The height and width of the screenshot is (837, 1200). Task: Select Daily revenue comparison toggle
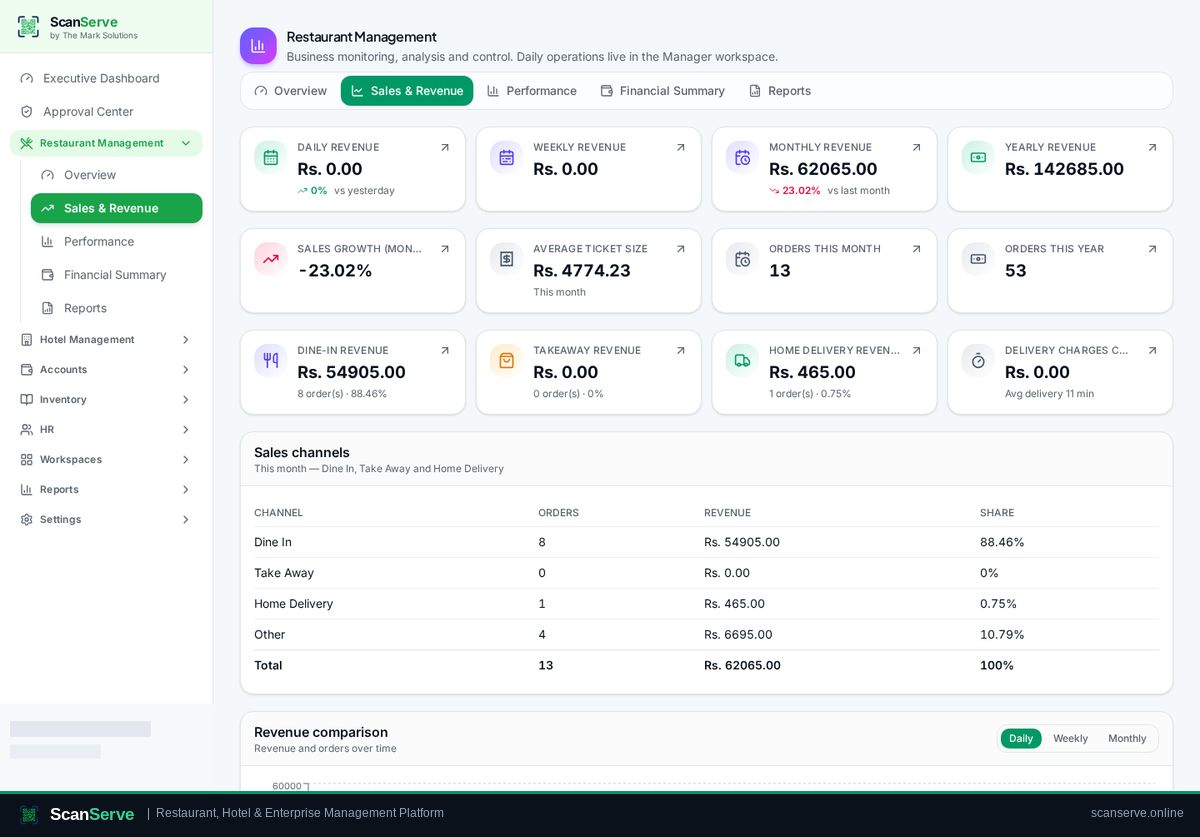point(1021,738)
